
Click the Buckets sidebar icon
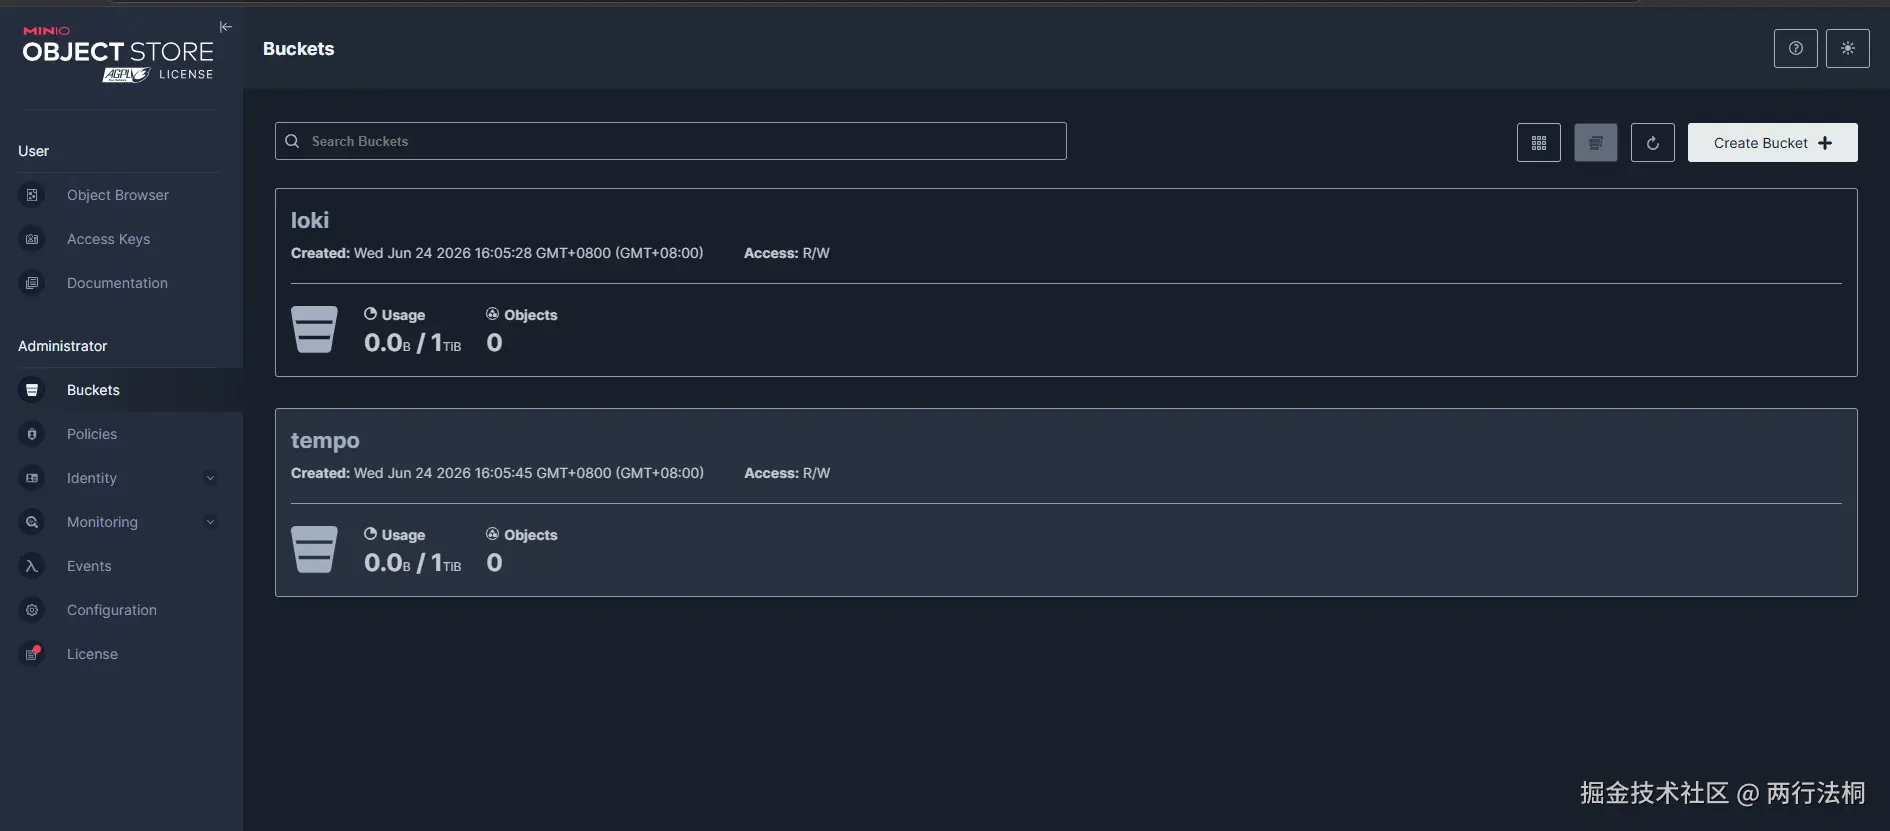tap(32, 390)
